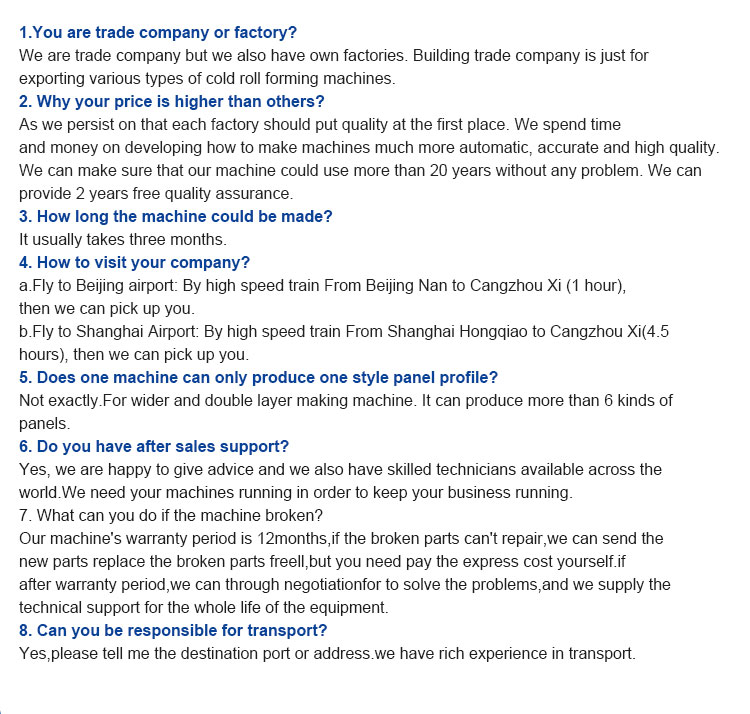Click the text 'exporting various types of cold roll forming machines.'
This screenshot has width=750, height=714.
tap(207, 78)
